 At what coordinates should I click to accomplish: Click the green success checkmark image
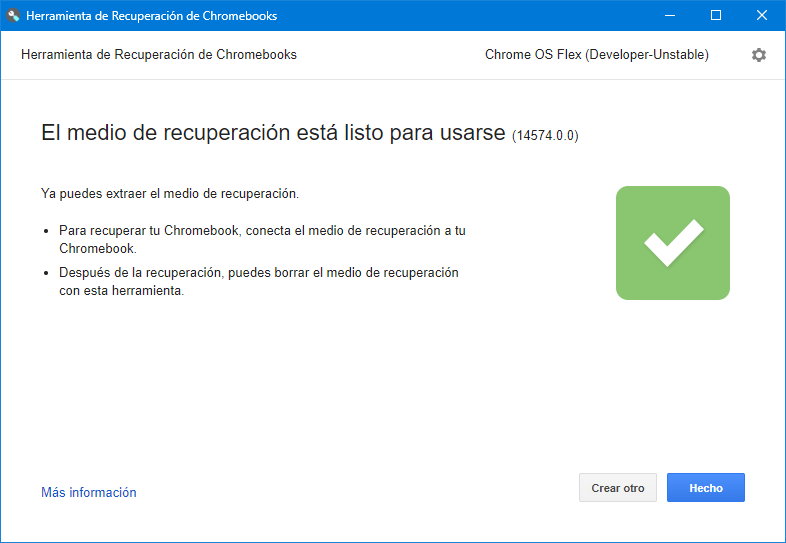coord(672,243)
